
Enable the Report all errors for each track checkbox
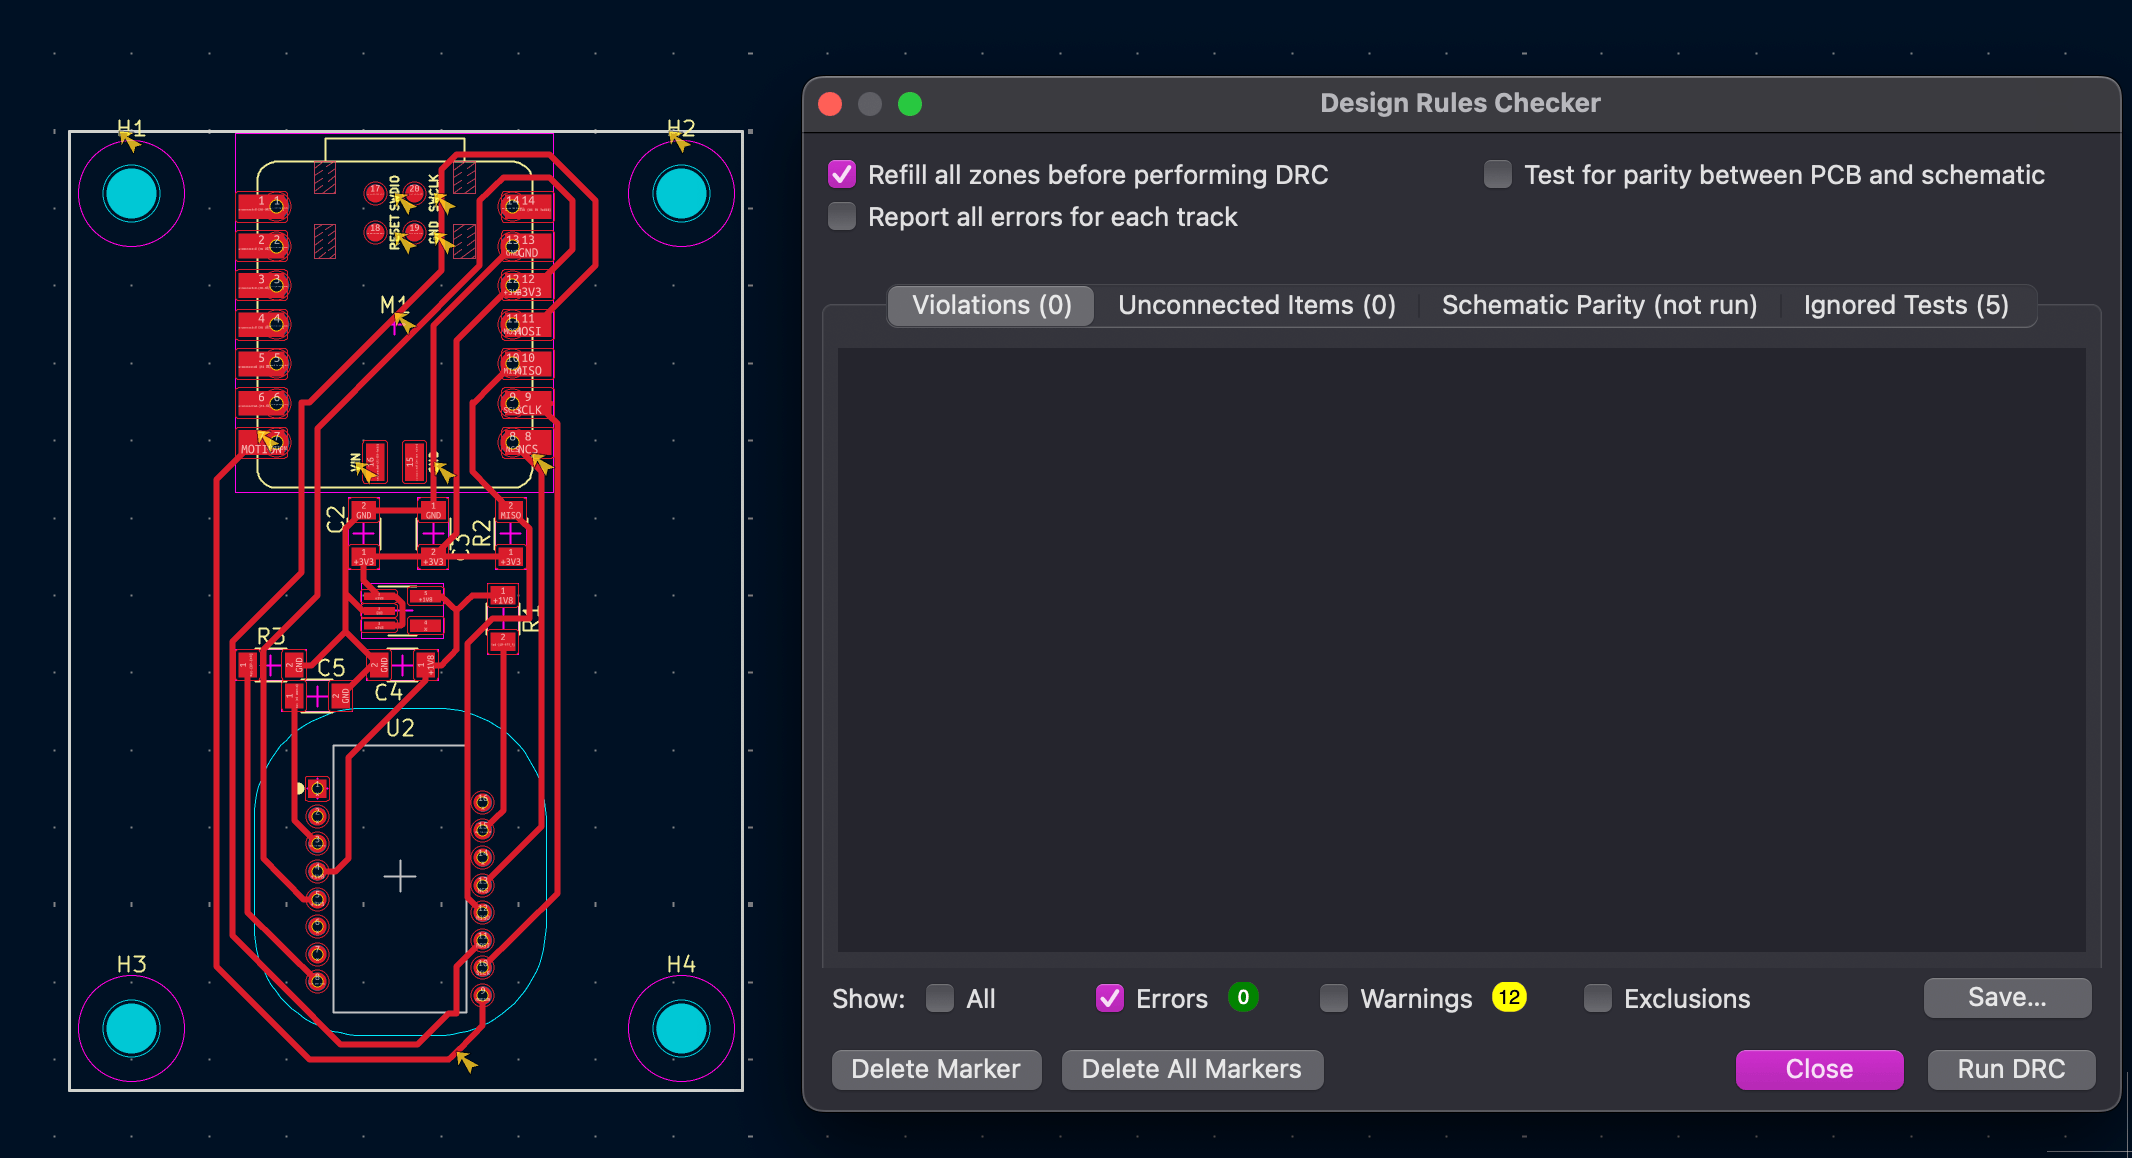pos(841,216)
